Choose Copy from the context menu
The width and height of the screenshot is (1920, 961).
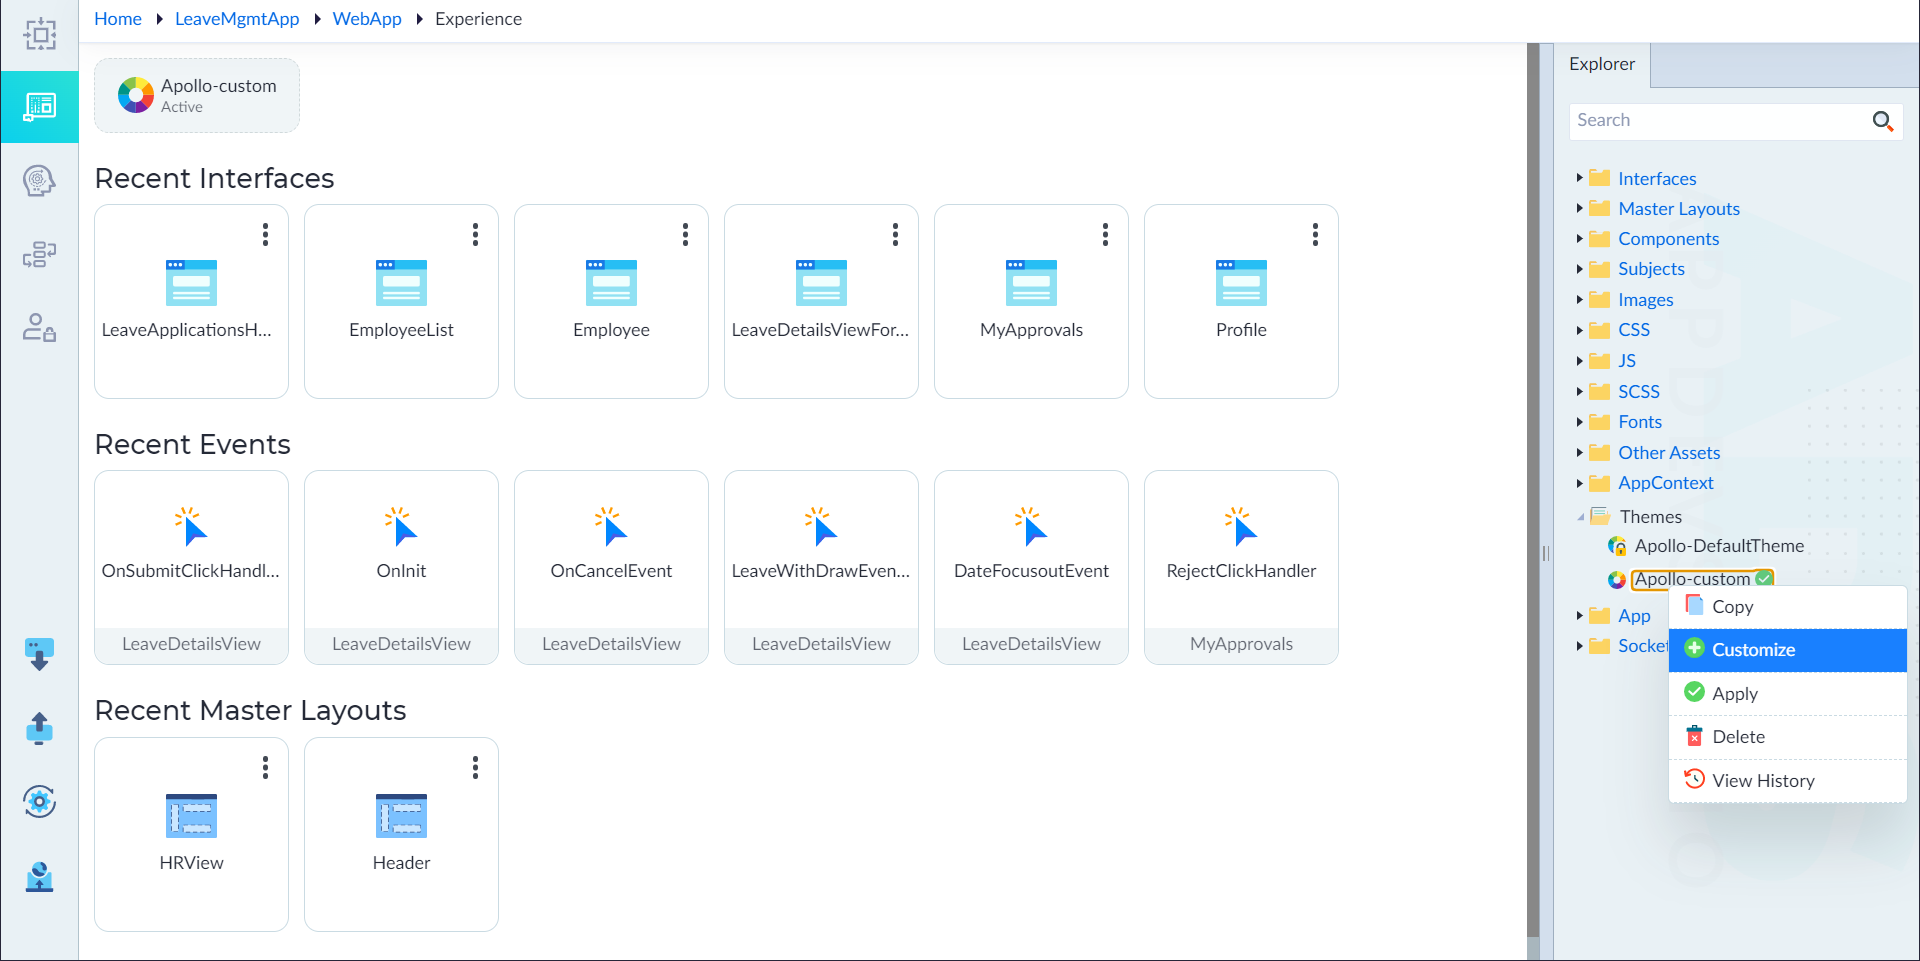[1788, 607]
